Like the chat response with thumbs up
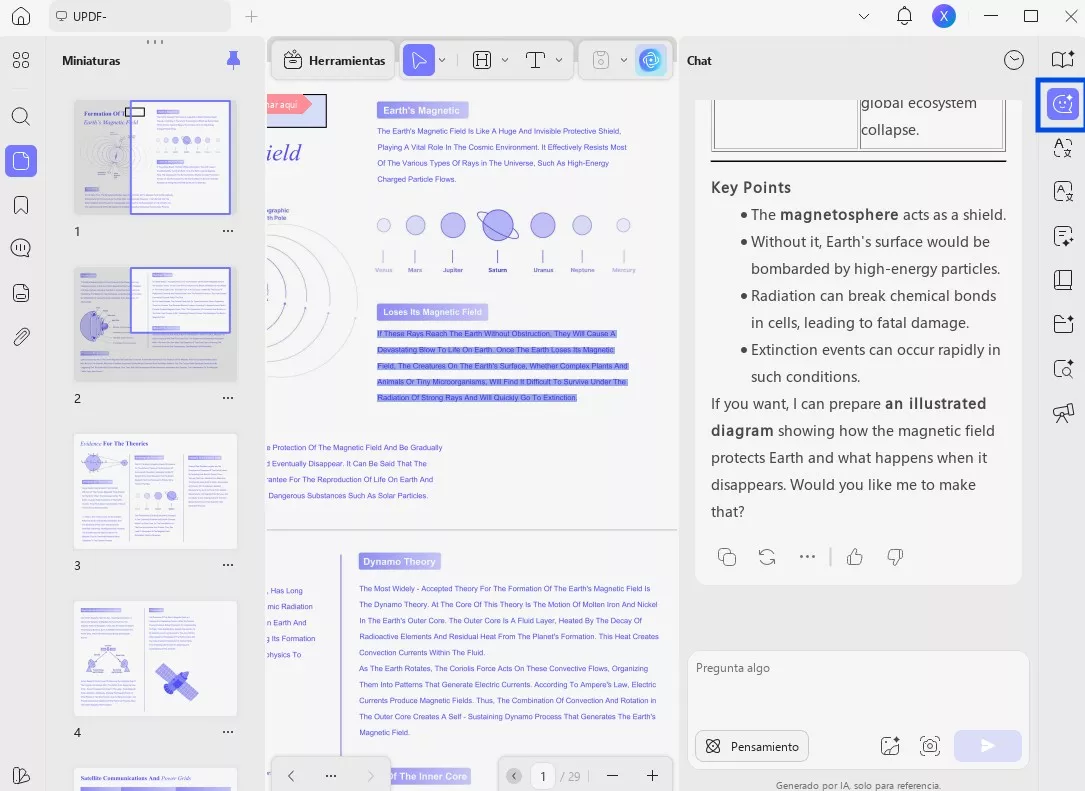 (855, 556)
